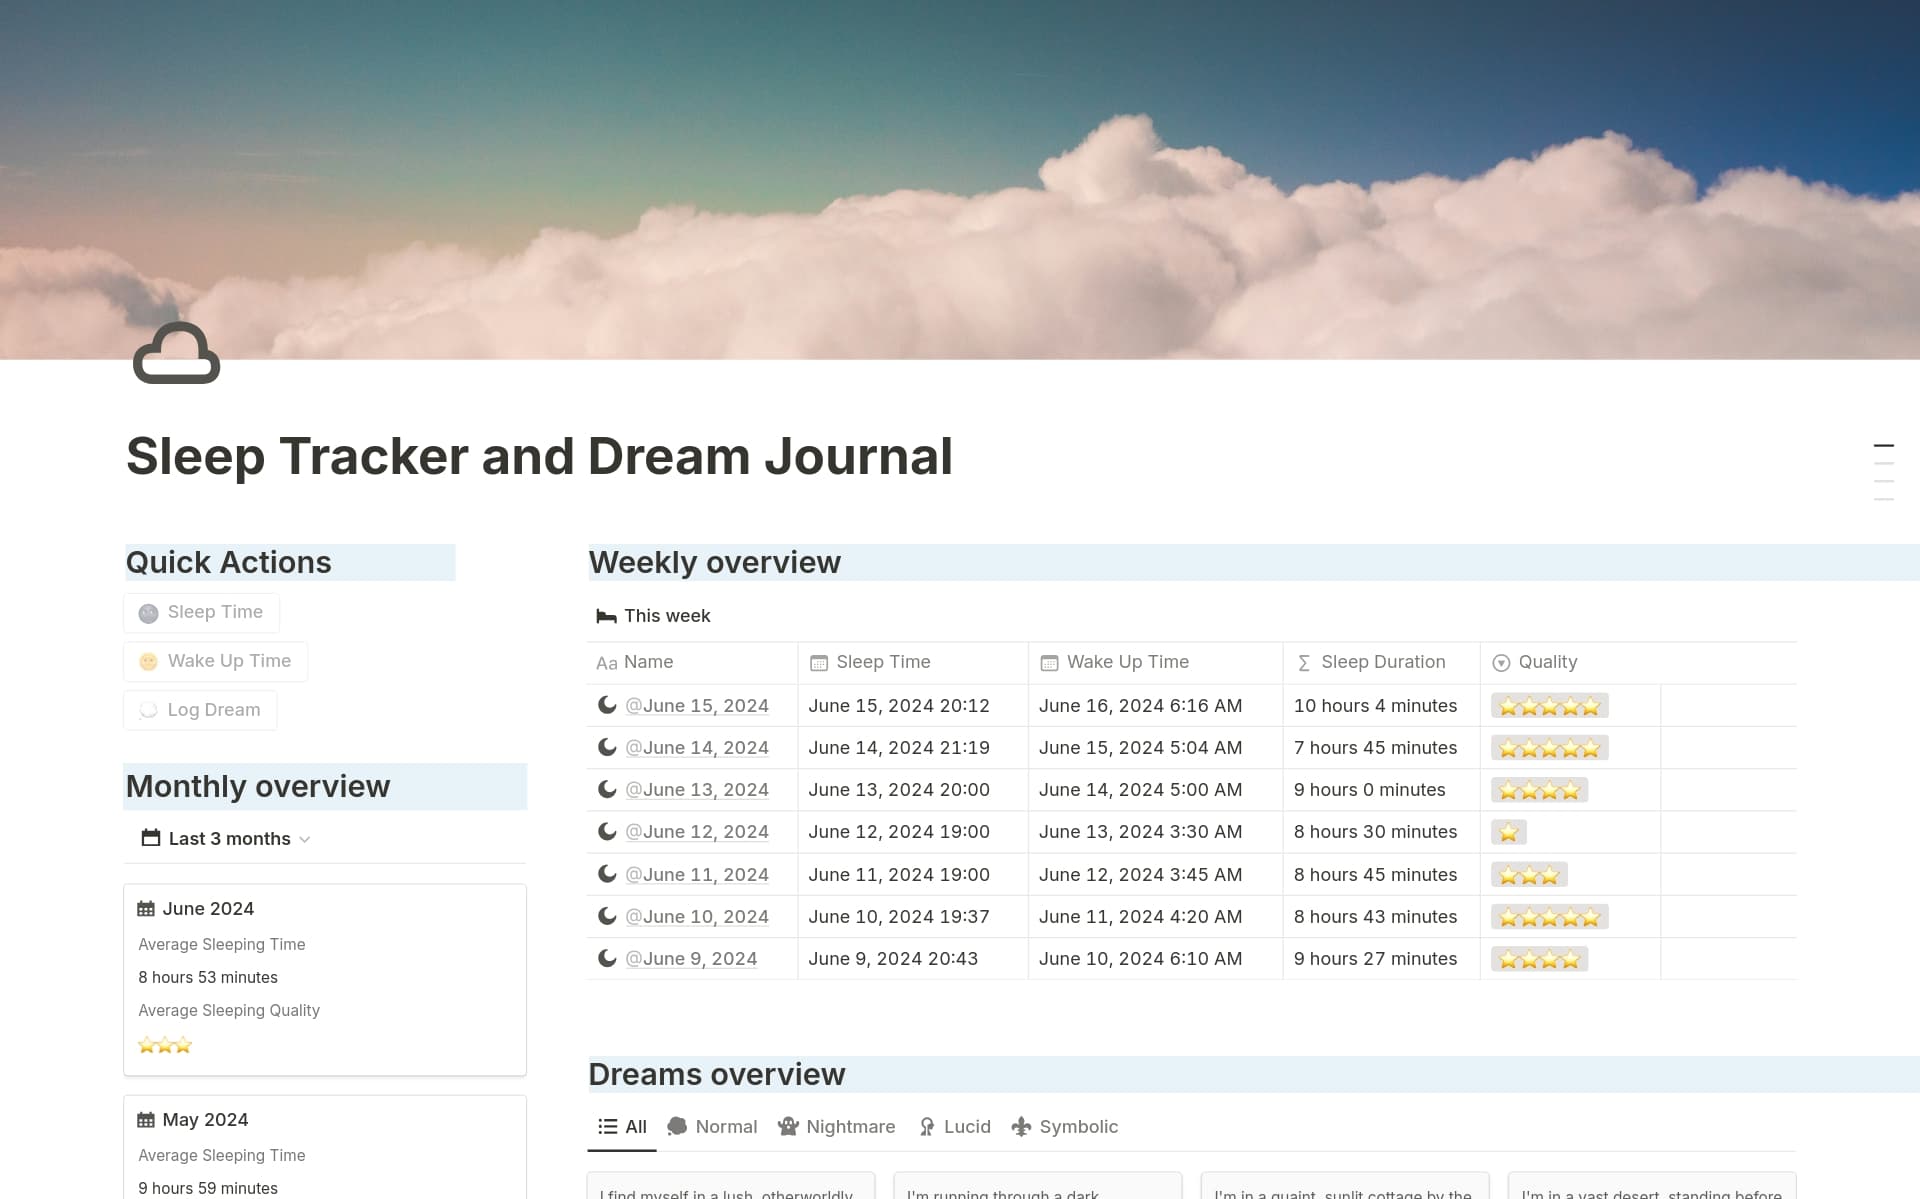Open the '@June 12, 2024' link

pyautogui.click(x=698, y=831)
